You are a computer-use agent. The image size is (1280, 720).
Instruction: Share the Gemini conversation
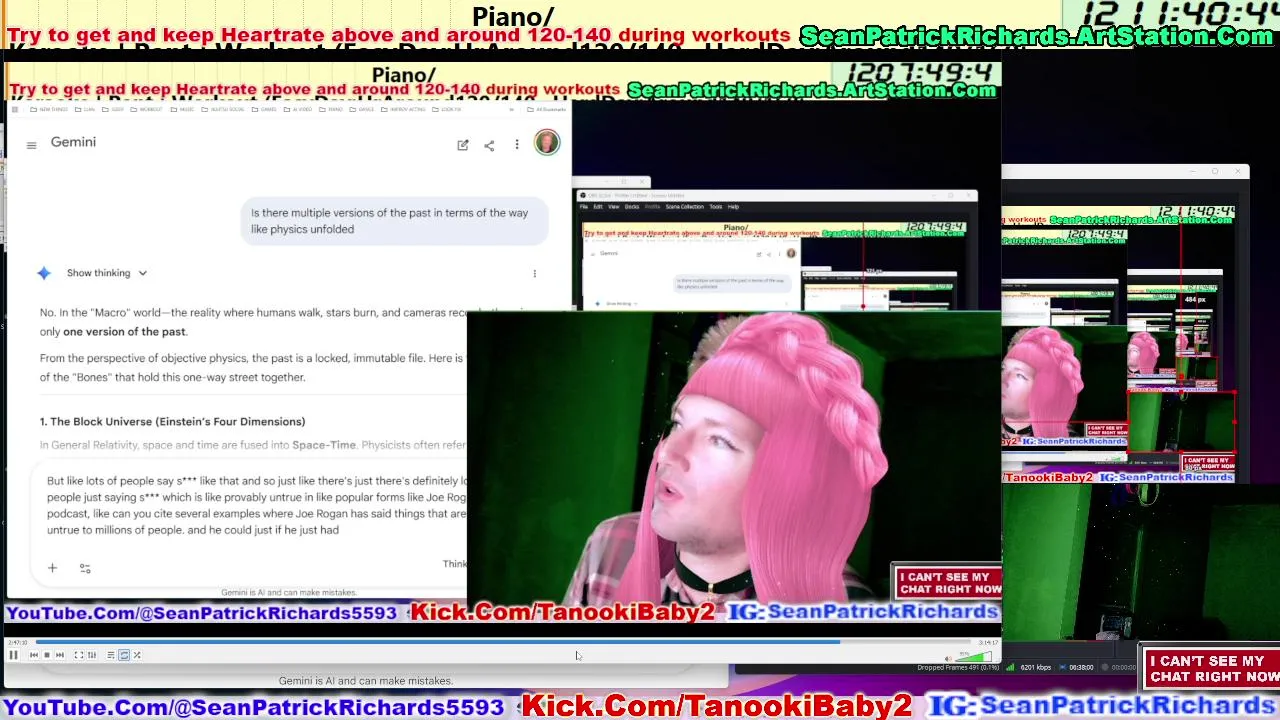[489, 145]
